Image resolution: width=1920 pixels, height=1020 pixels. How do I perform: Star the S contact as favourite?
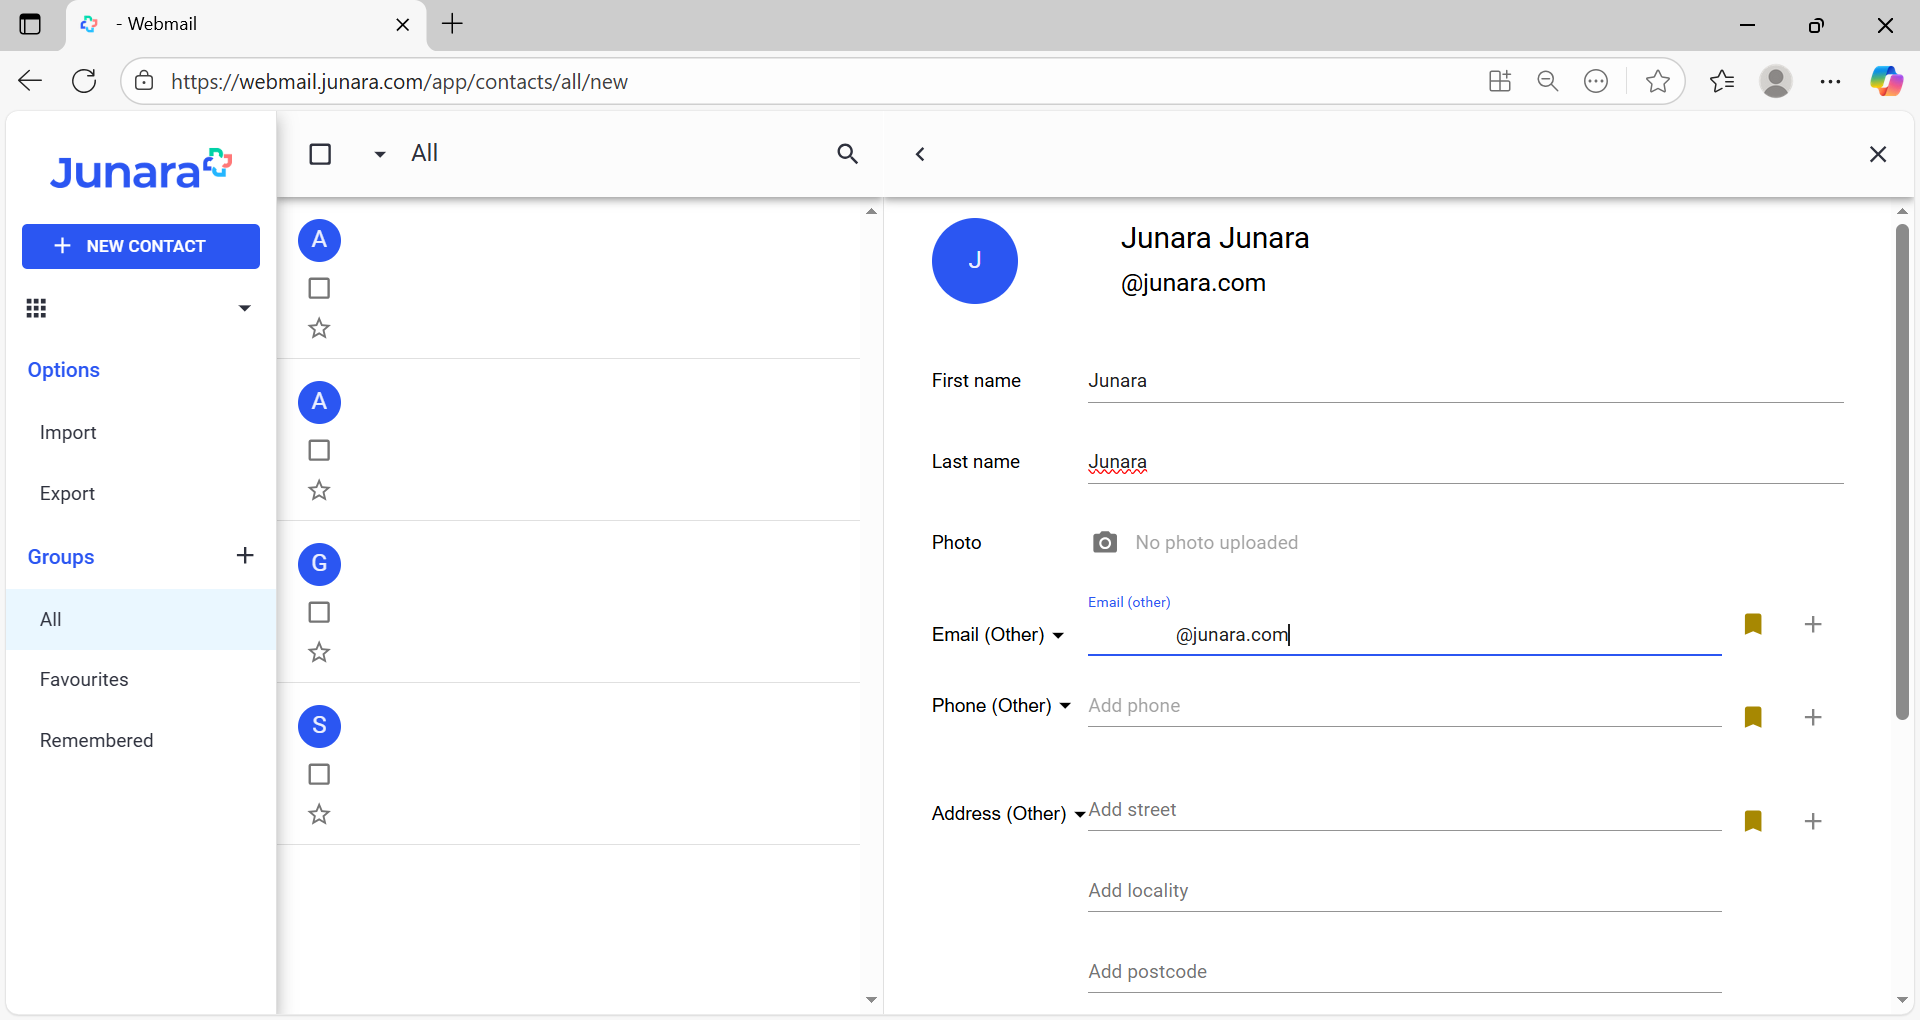[x=319, y=814]
